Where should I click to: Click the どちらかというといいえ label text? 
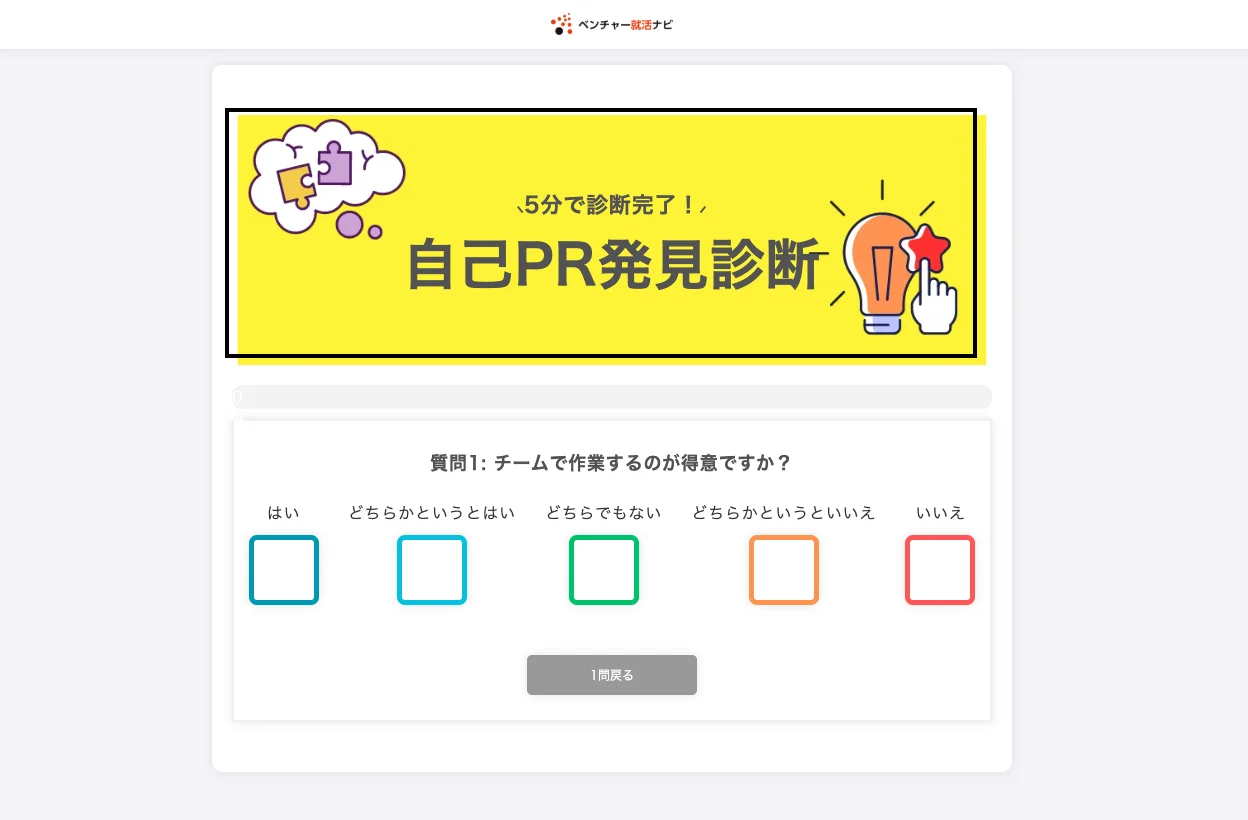pyautogui.click(x=784, y=513)
